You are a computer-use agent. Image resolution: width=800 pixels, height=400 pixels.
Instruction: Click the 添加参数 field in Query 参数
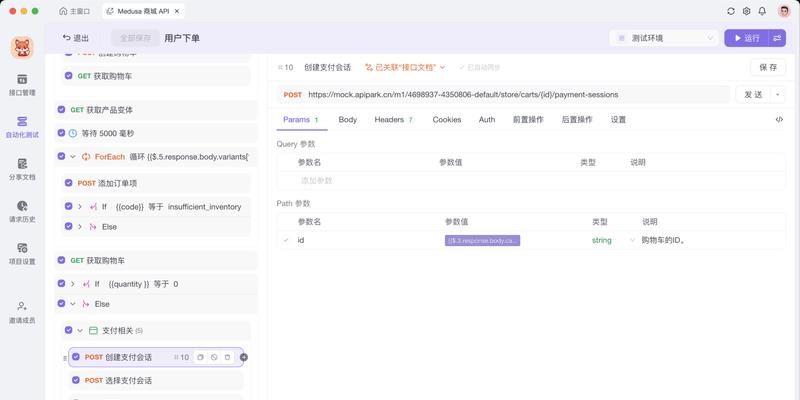click(317, 181)
